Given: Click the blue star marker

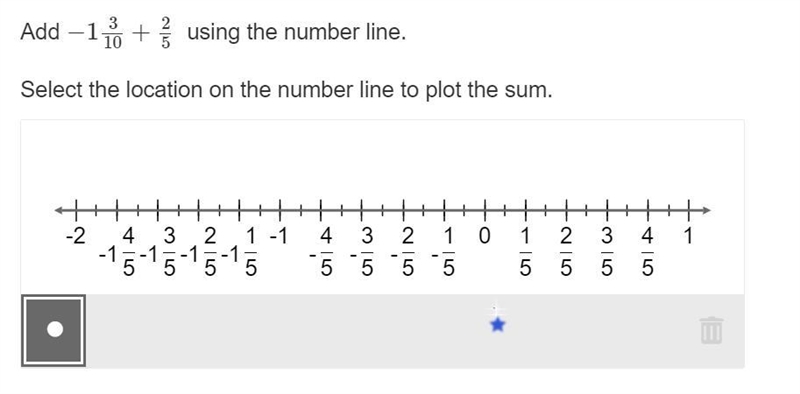Looking at the screenshot, I should [497, 325].
